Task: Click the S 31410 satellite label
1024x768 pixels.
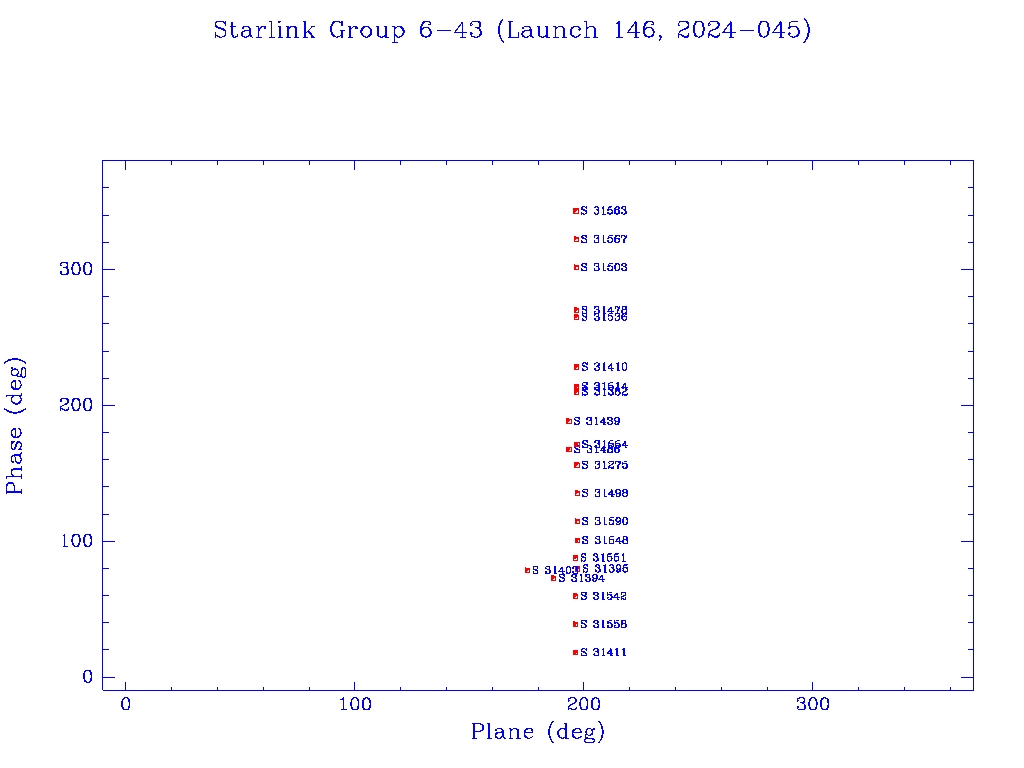Action: pyautogui.click(x=605, y=367)
